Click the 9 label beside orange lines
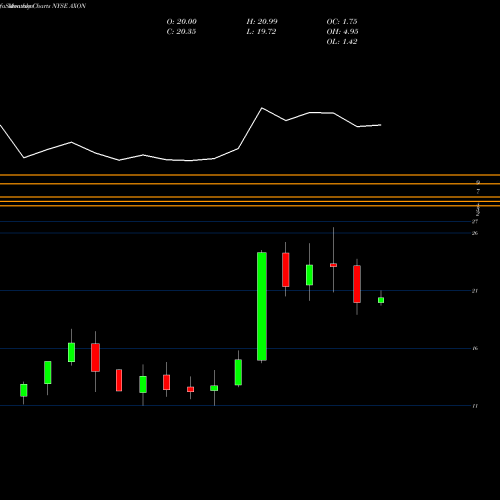This screenshot has width=500, height=500. point(478,182)
